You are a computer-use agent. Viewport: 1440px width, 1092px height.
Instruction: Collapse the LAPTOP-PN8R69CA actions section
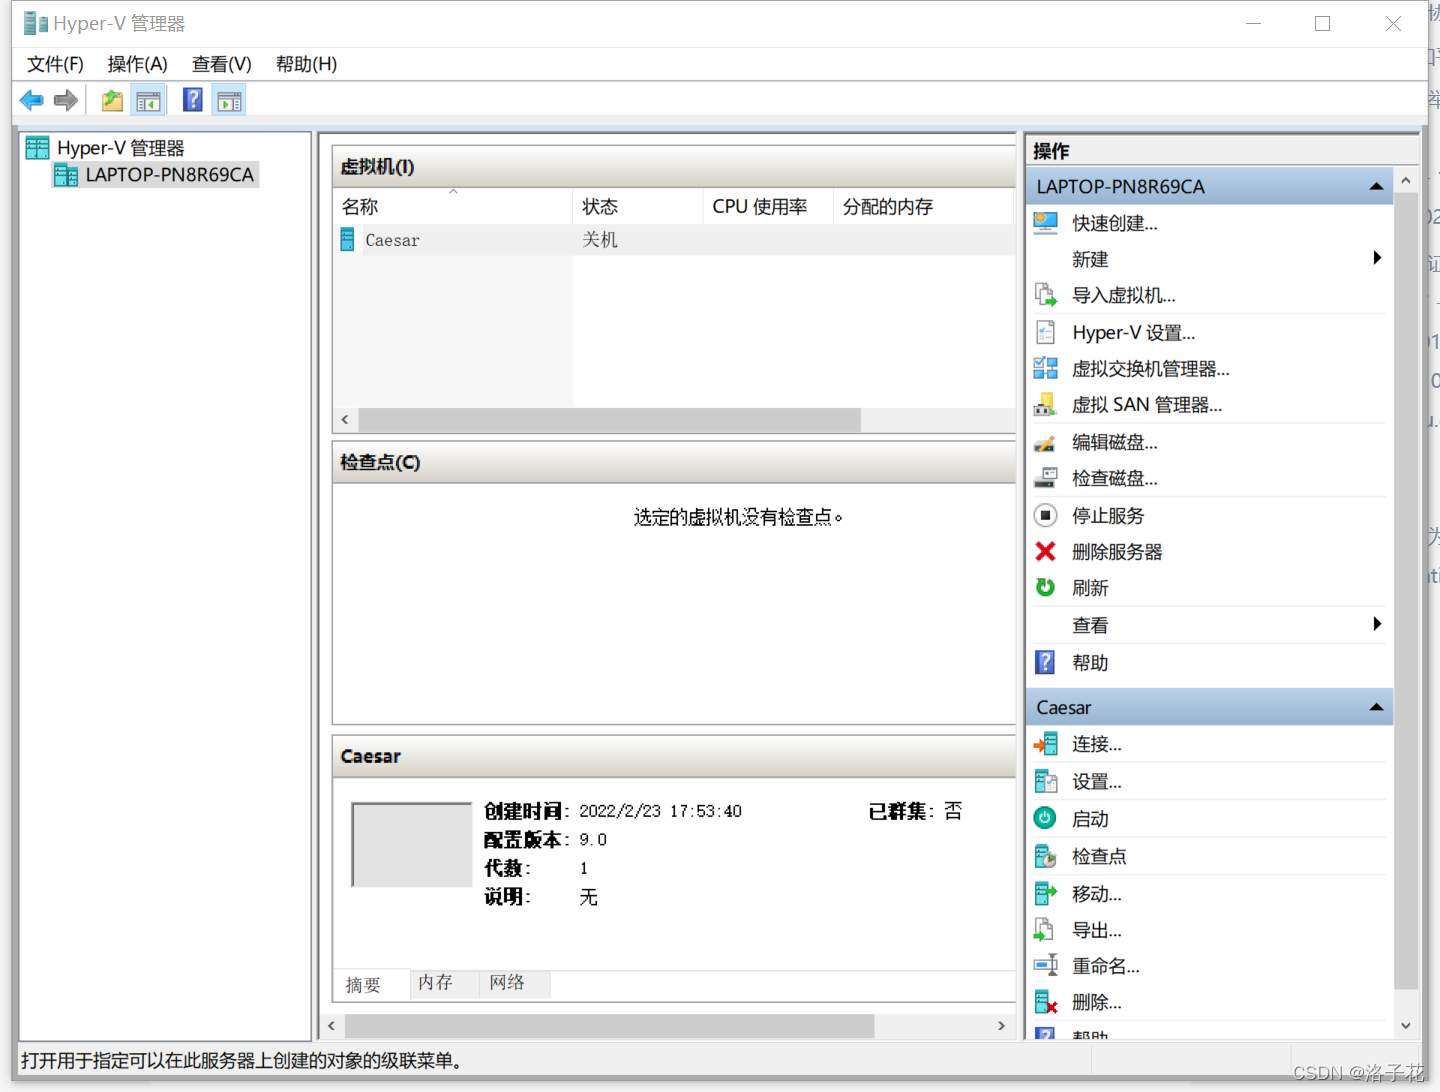[x=1376, y=187]
